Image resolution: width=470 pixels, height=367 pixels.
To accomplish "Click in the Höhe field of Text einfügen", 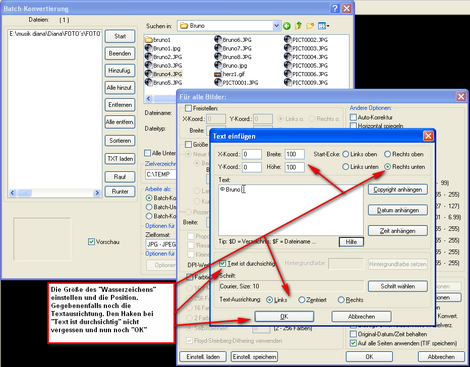I will pos(294,167).
